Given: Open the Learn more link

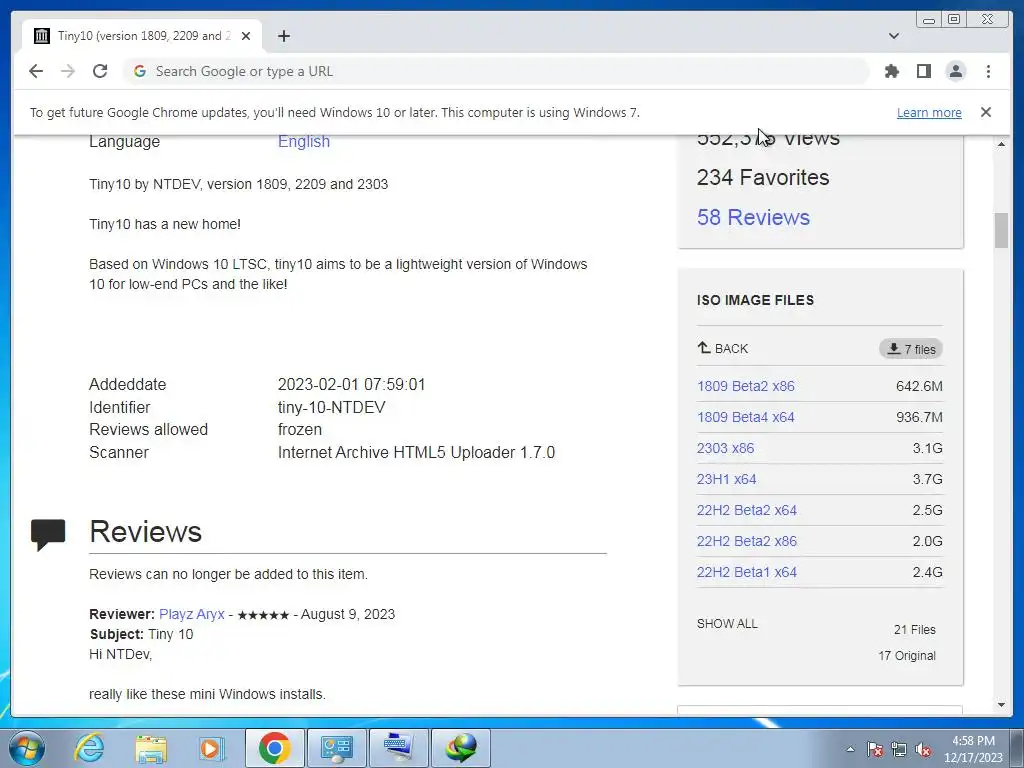Looking at the screenshot, I should coord(929,112).
